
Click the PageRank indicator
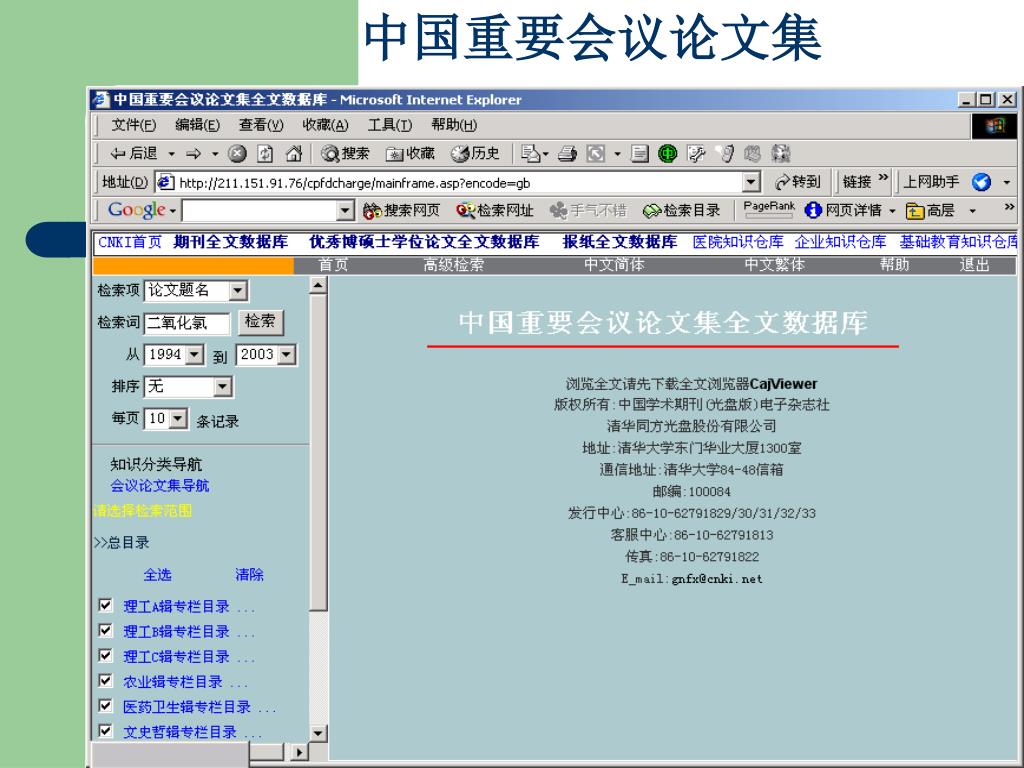pyautogui.click(x=769, y=209)
